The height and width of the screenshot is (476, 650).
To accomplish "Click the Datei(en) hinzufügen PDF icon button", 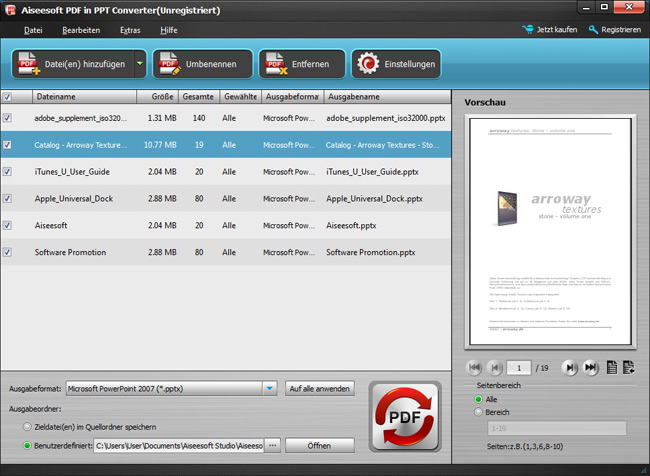I will tap(73, 64).
